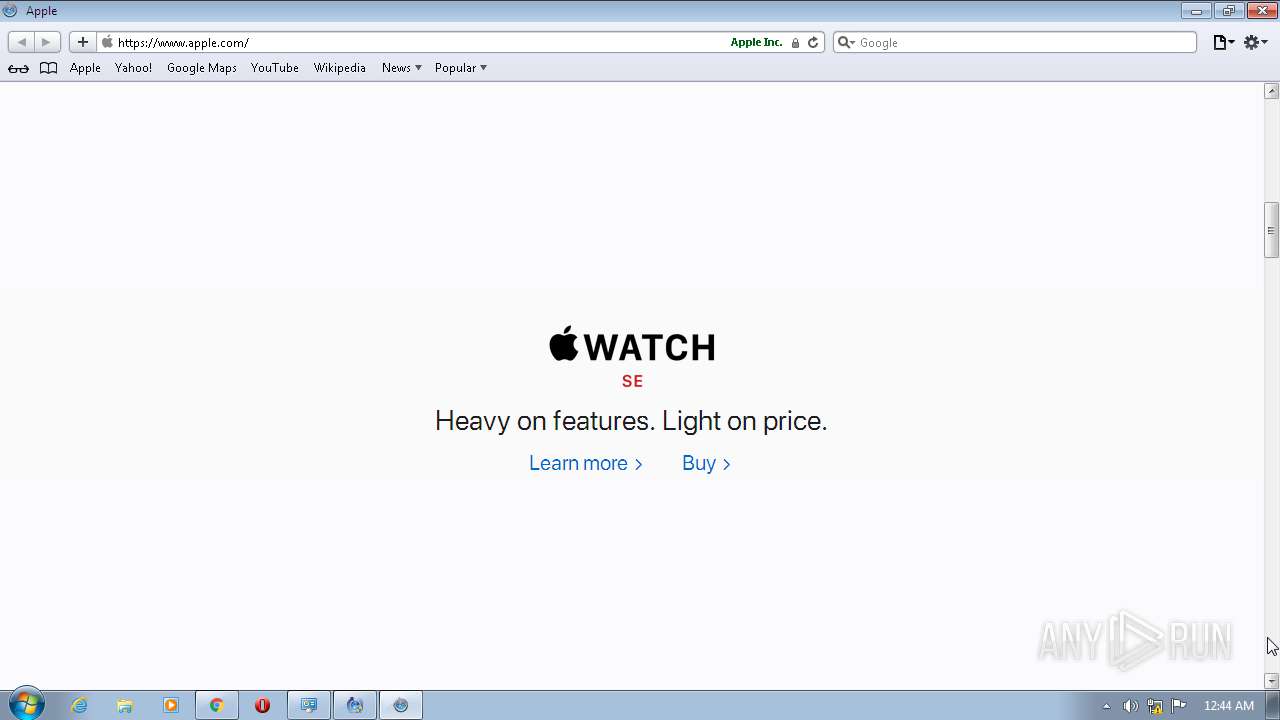Image resolution: width=1280 pixels, height=720 pixels.
Task: Click Learn more for Apple Watch SE
Action: (585, 463)
